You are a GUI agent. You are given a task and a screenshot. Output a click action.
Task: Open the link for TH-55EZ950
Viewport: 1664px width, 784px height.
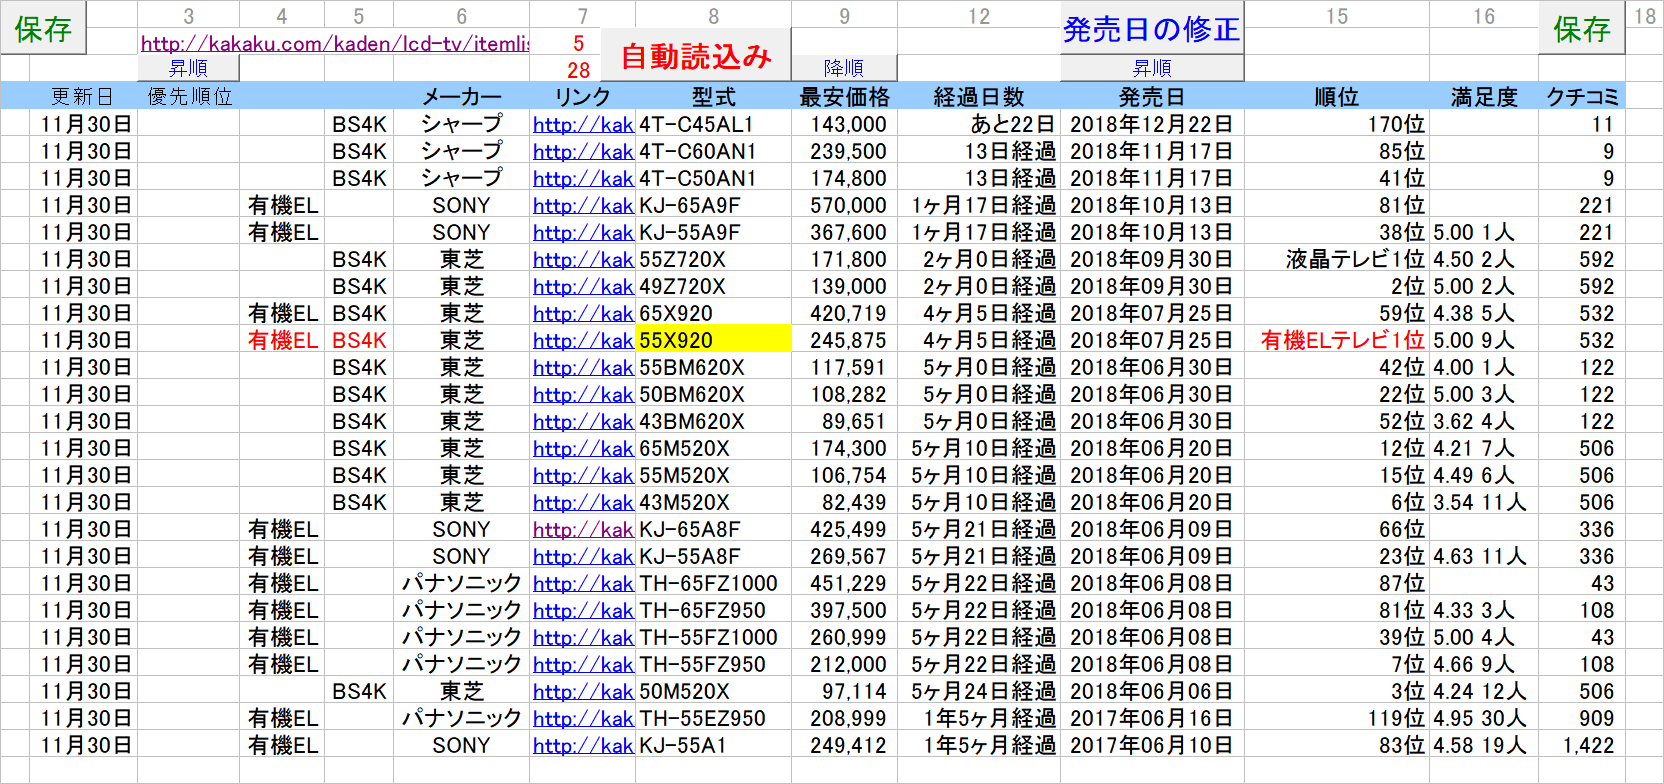[583, 718]
